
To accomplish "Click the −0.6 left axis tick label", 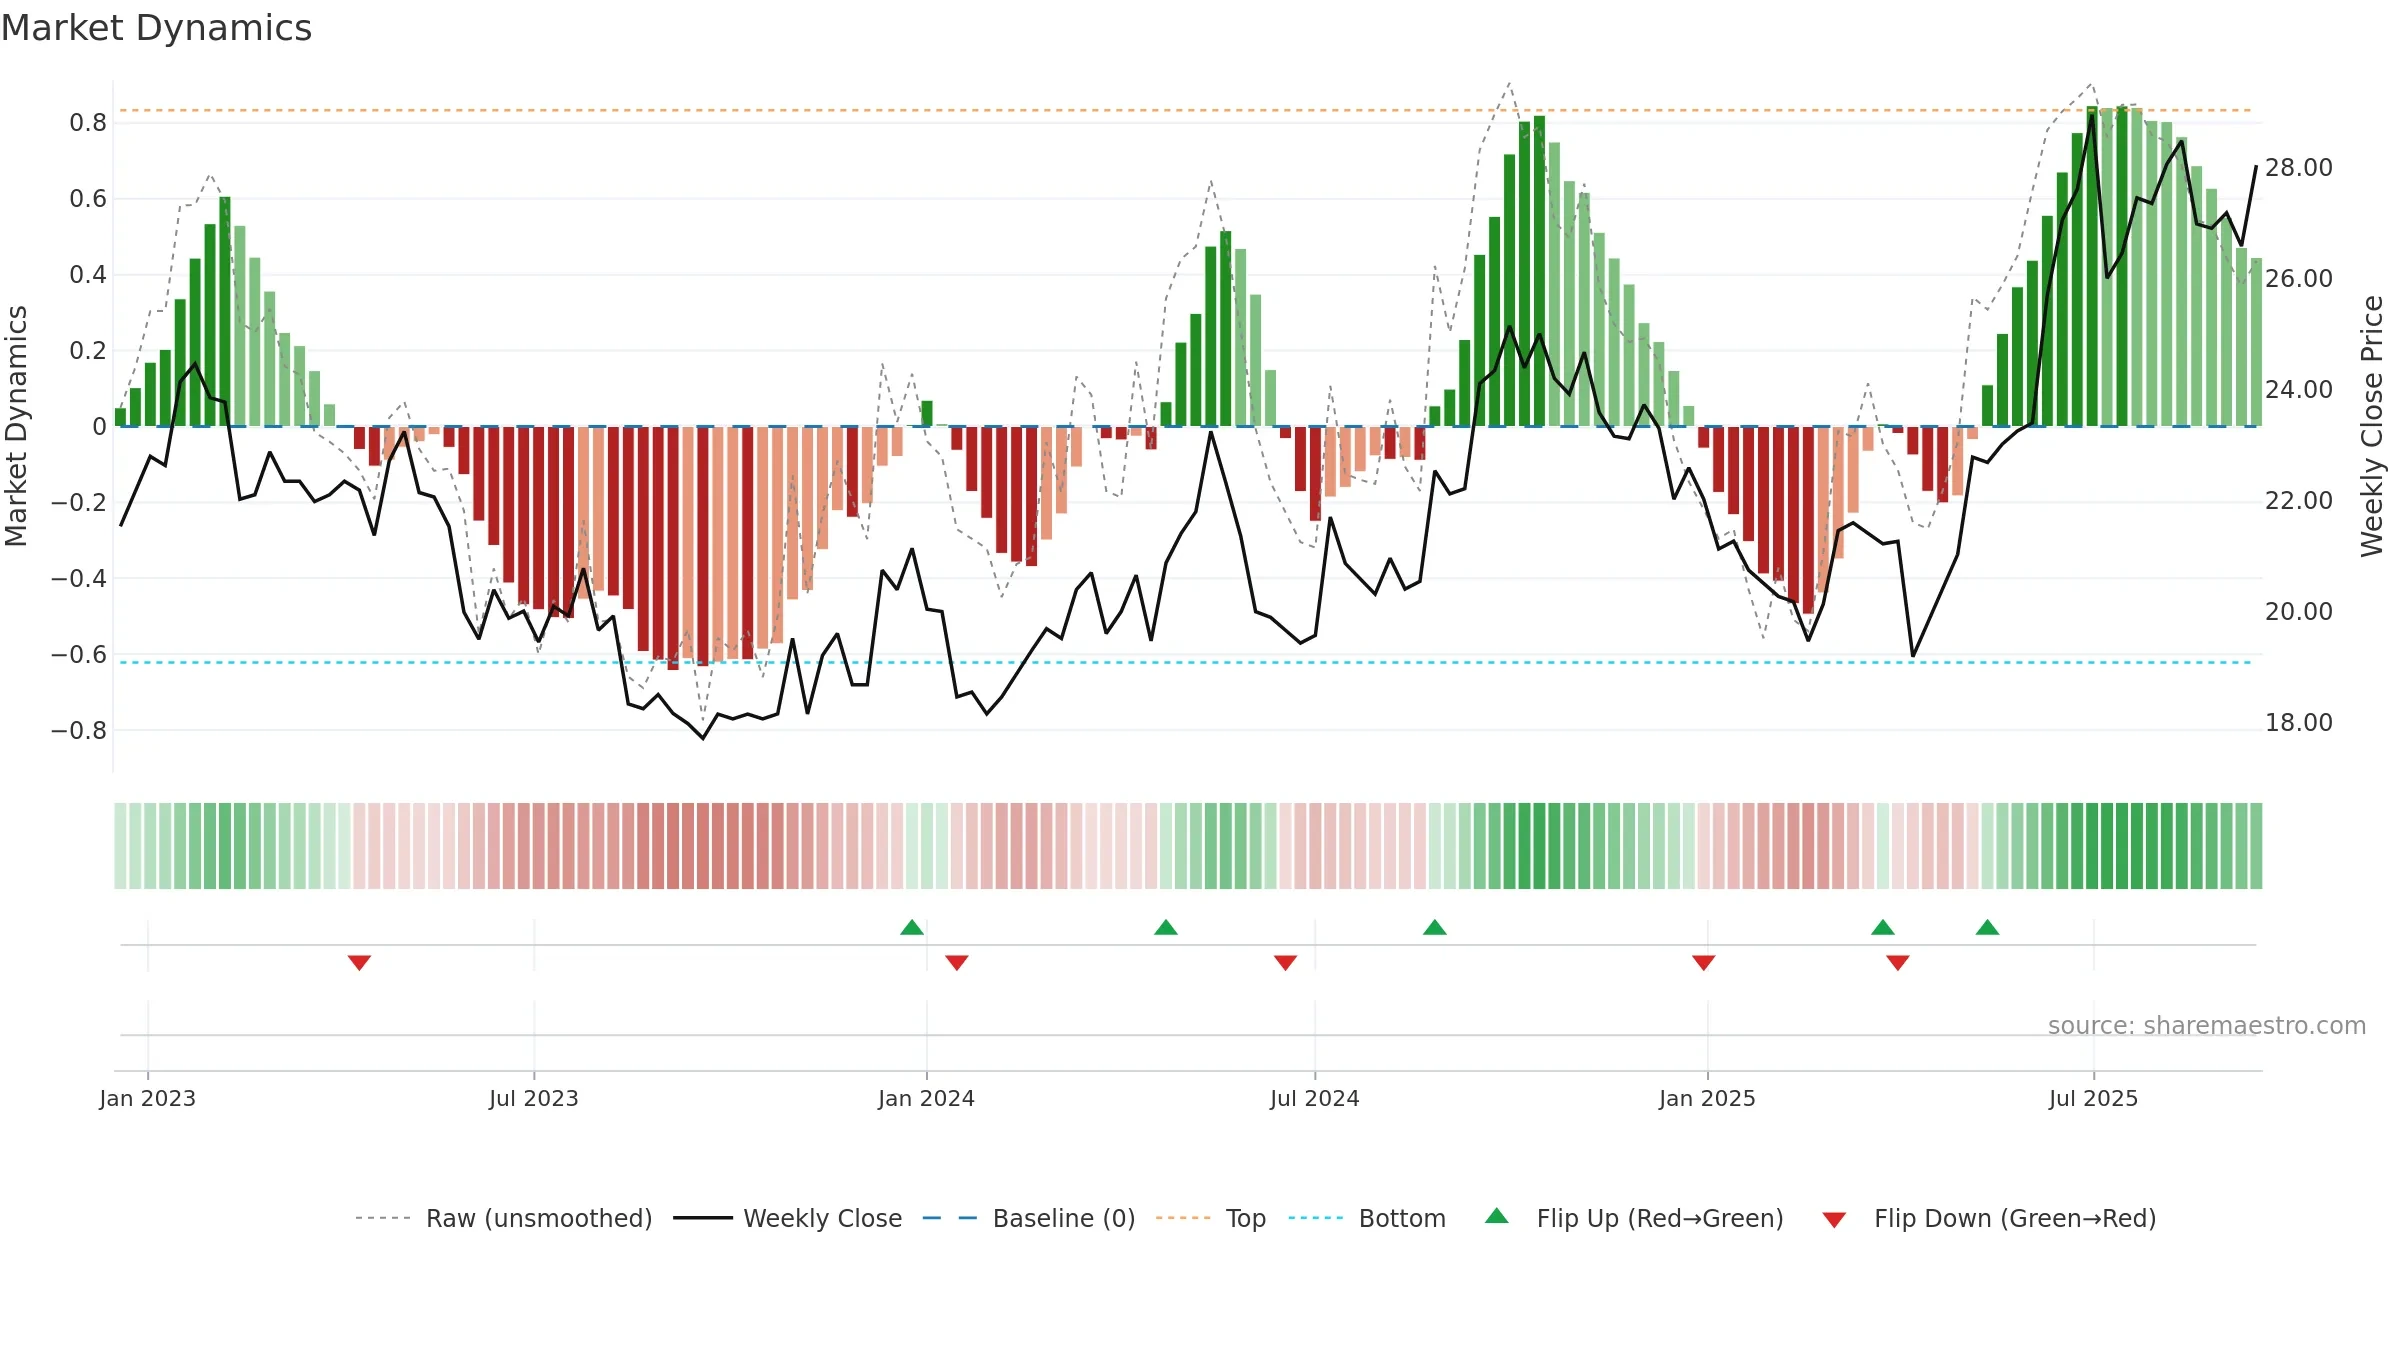I will tap(79, 654).
